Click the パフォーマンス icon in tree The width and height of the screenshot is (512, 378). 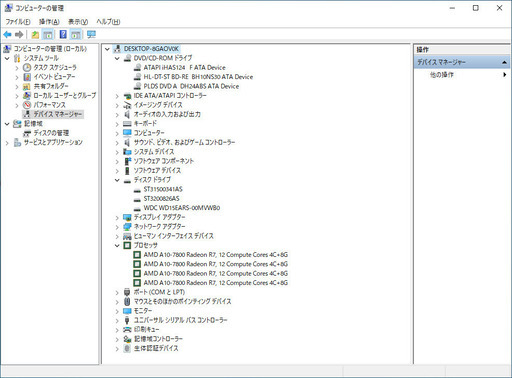coord(27,105)
